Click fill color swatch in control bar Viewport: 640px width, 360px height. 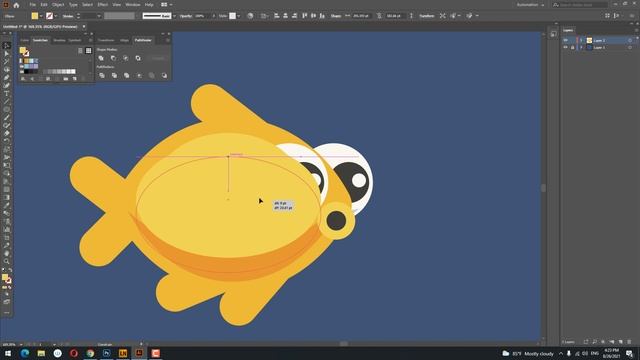[x=35, y=16]
